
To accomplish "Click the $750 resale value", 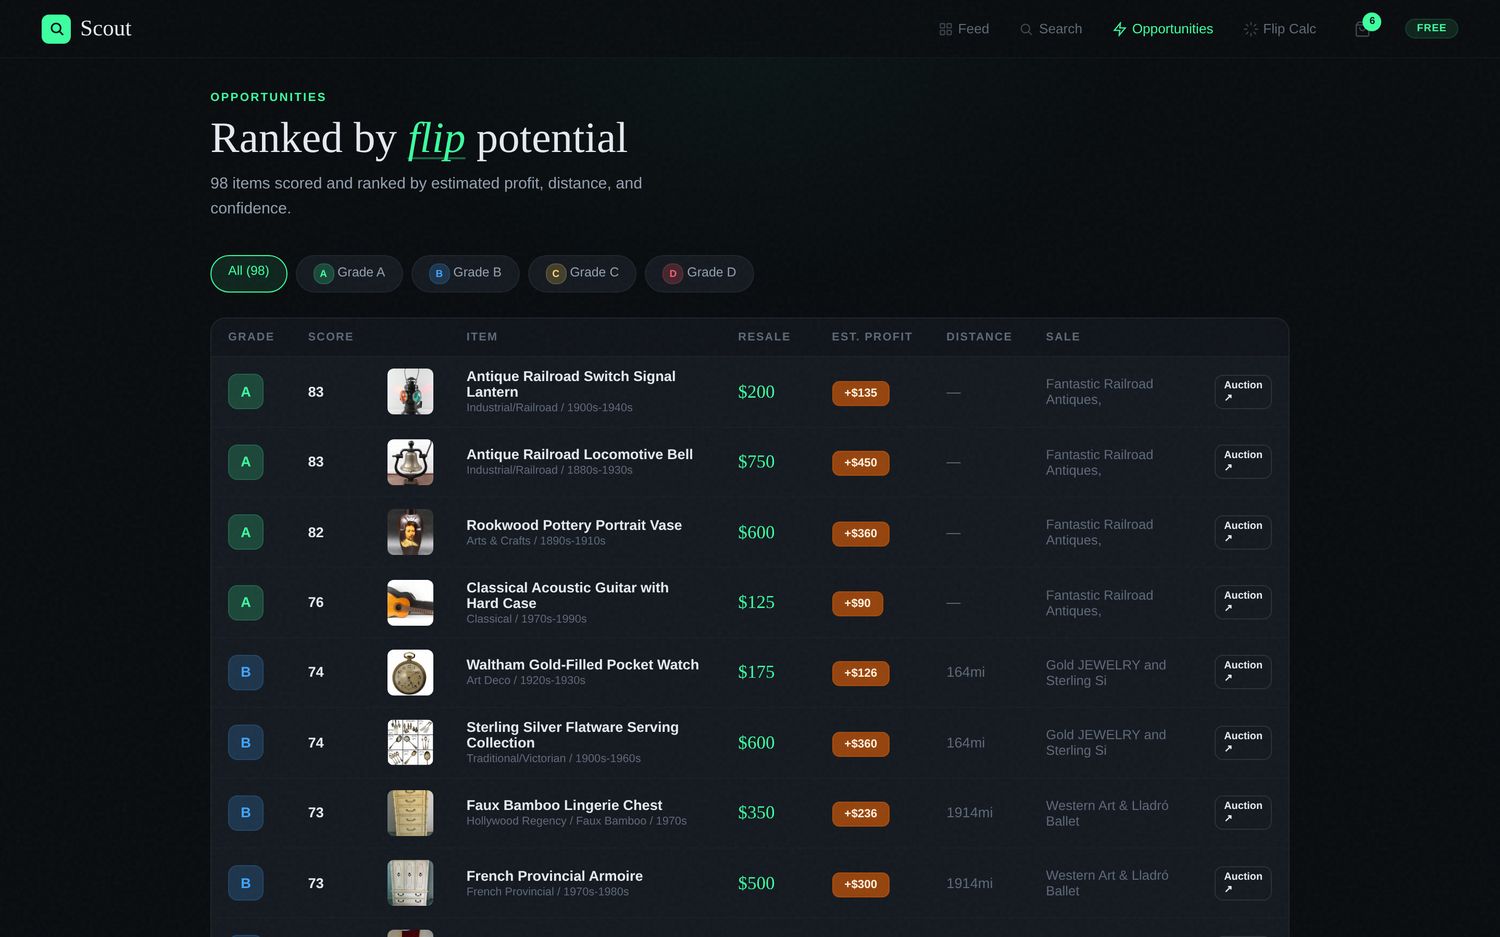I will point(756,462).
